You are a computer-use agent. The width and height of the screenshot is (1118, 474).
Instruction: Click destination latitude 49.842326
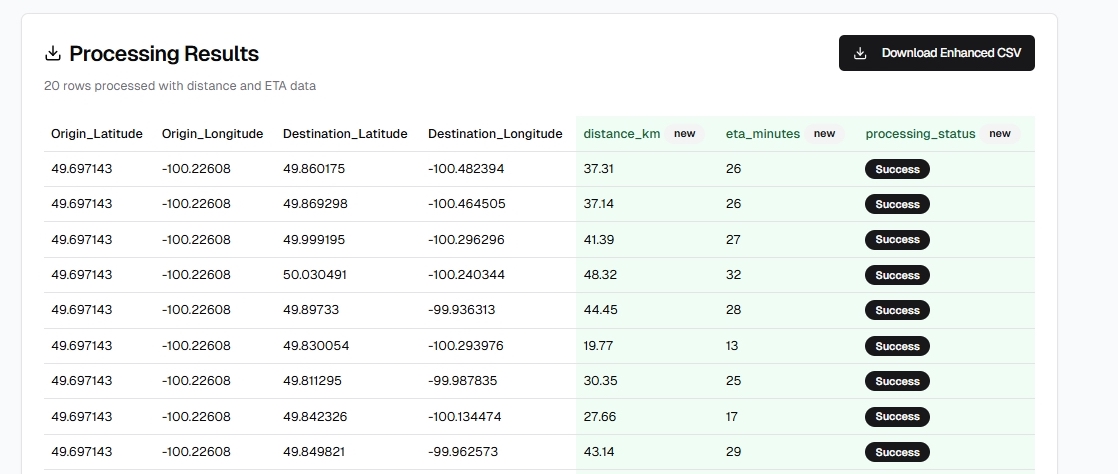point(315,416)
